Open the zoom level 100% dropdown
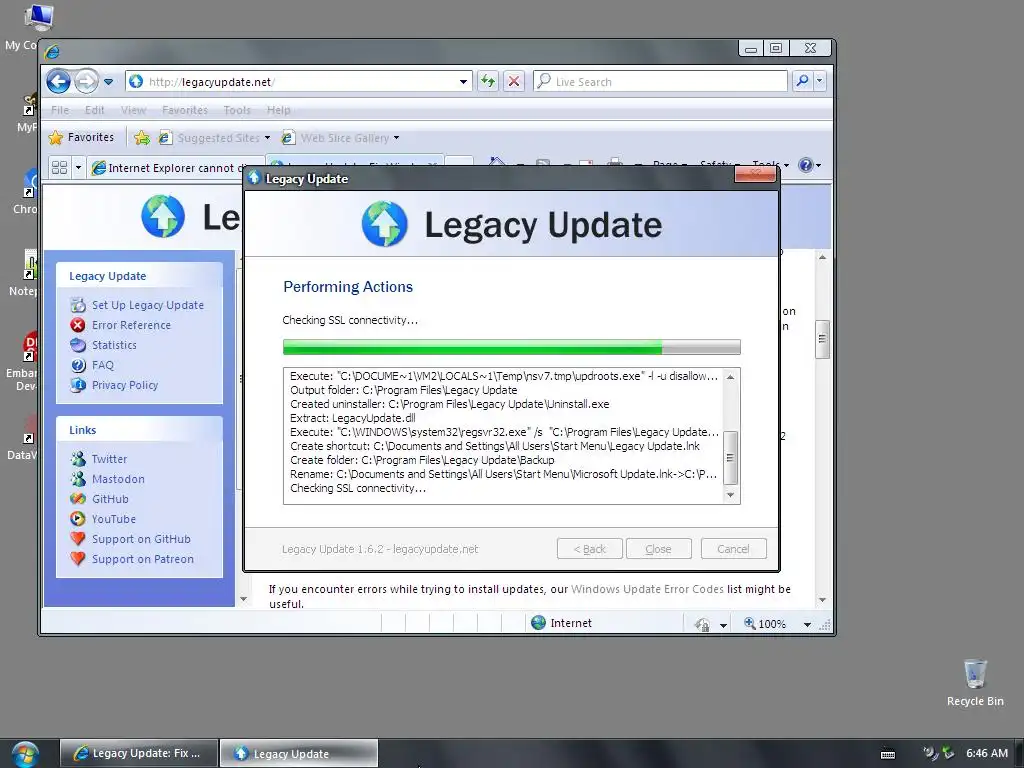The width and height of the screenshot is (1024, 768). coord(807,624)
